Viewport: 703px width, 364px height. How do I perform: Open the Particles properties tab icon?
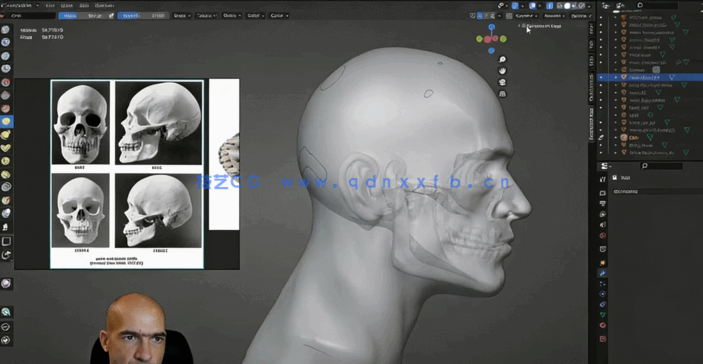point(603,283)
